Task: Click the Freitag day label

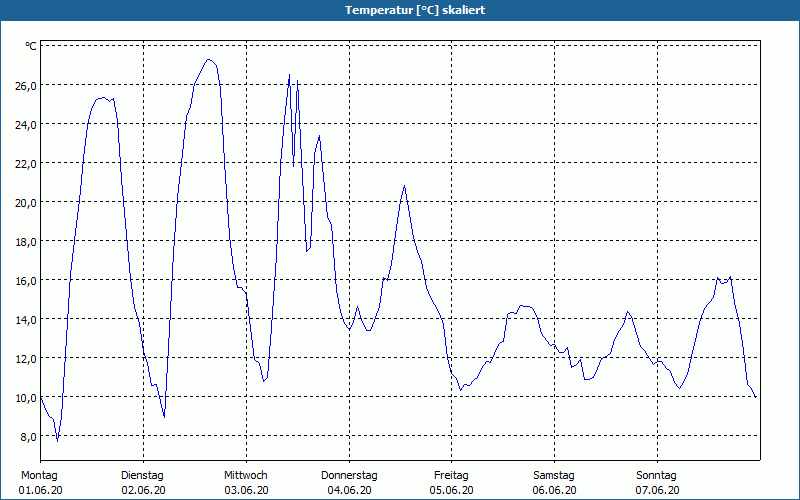Action: click(x=451, y=476)
